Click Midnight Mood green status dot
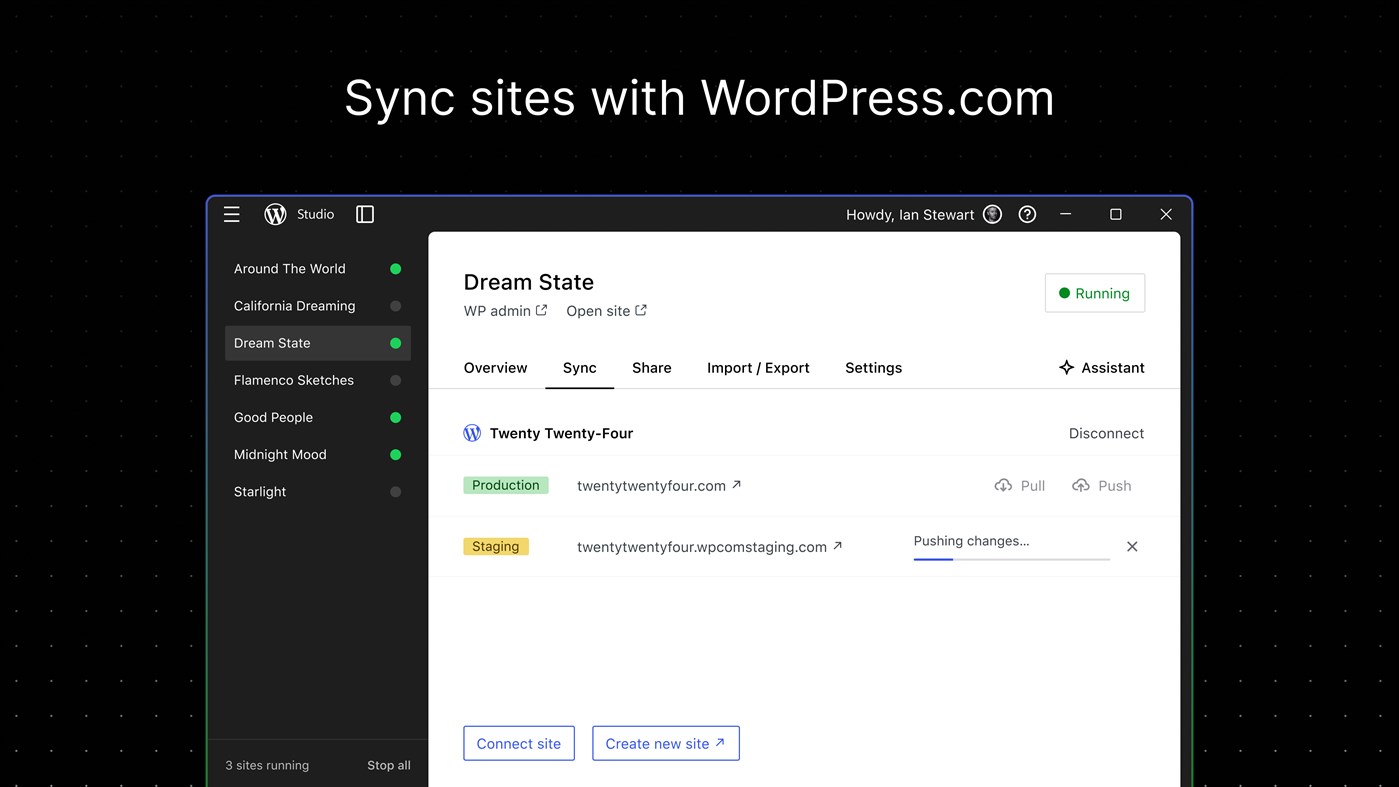Screen dimensions: 1399x787 pos(395,454)
